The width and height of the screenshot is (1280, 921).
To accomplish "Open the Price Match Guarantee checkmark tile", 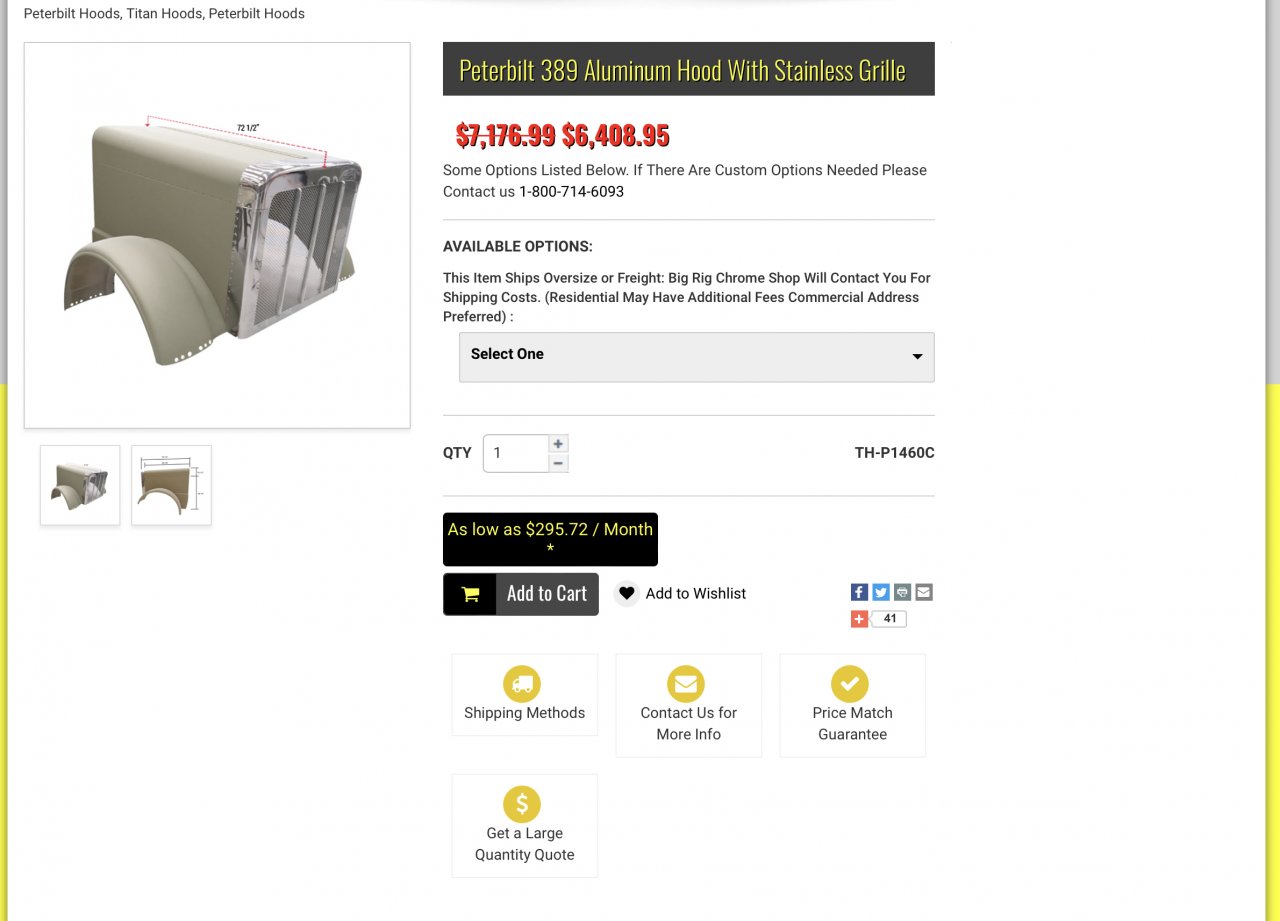I will [852, 705].
